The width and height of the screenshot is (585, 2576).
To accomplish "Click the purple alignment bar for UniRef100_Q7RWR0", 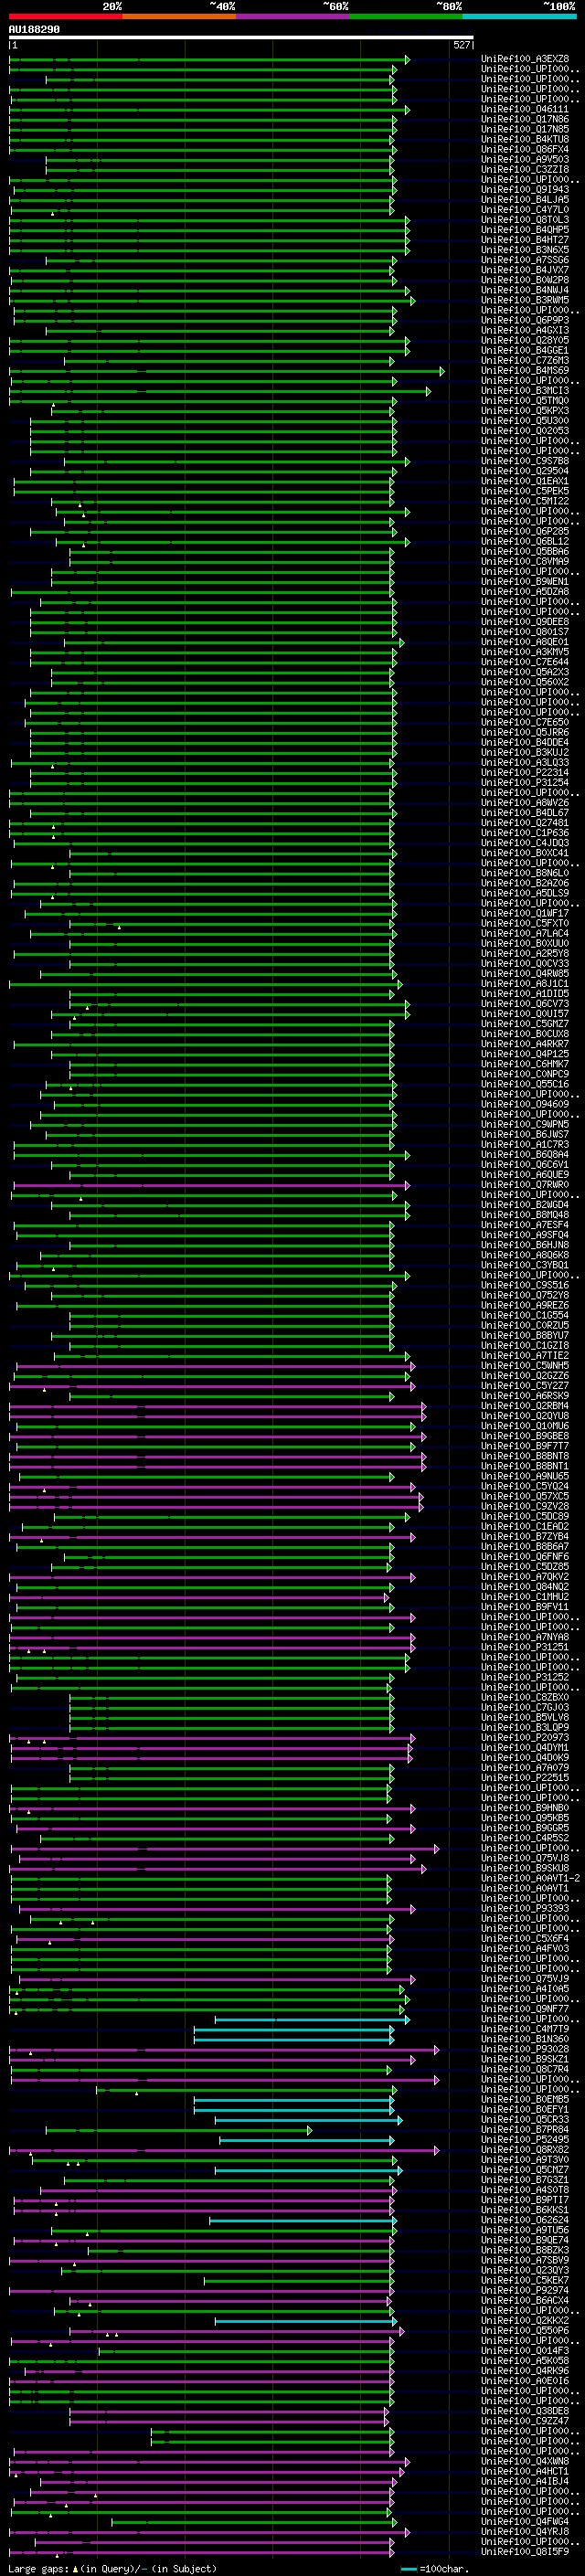I will tap(210, 1185).
